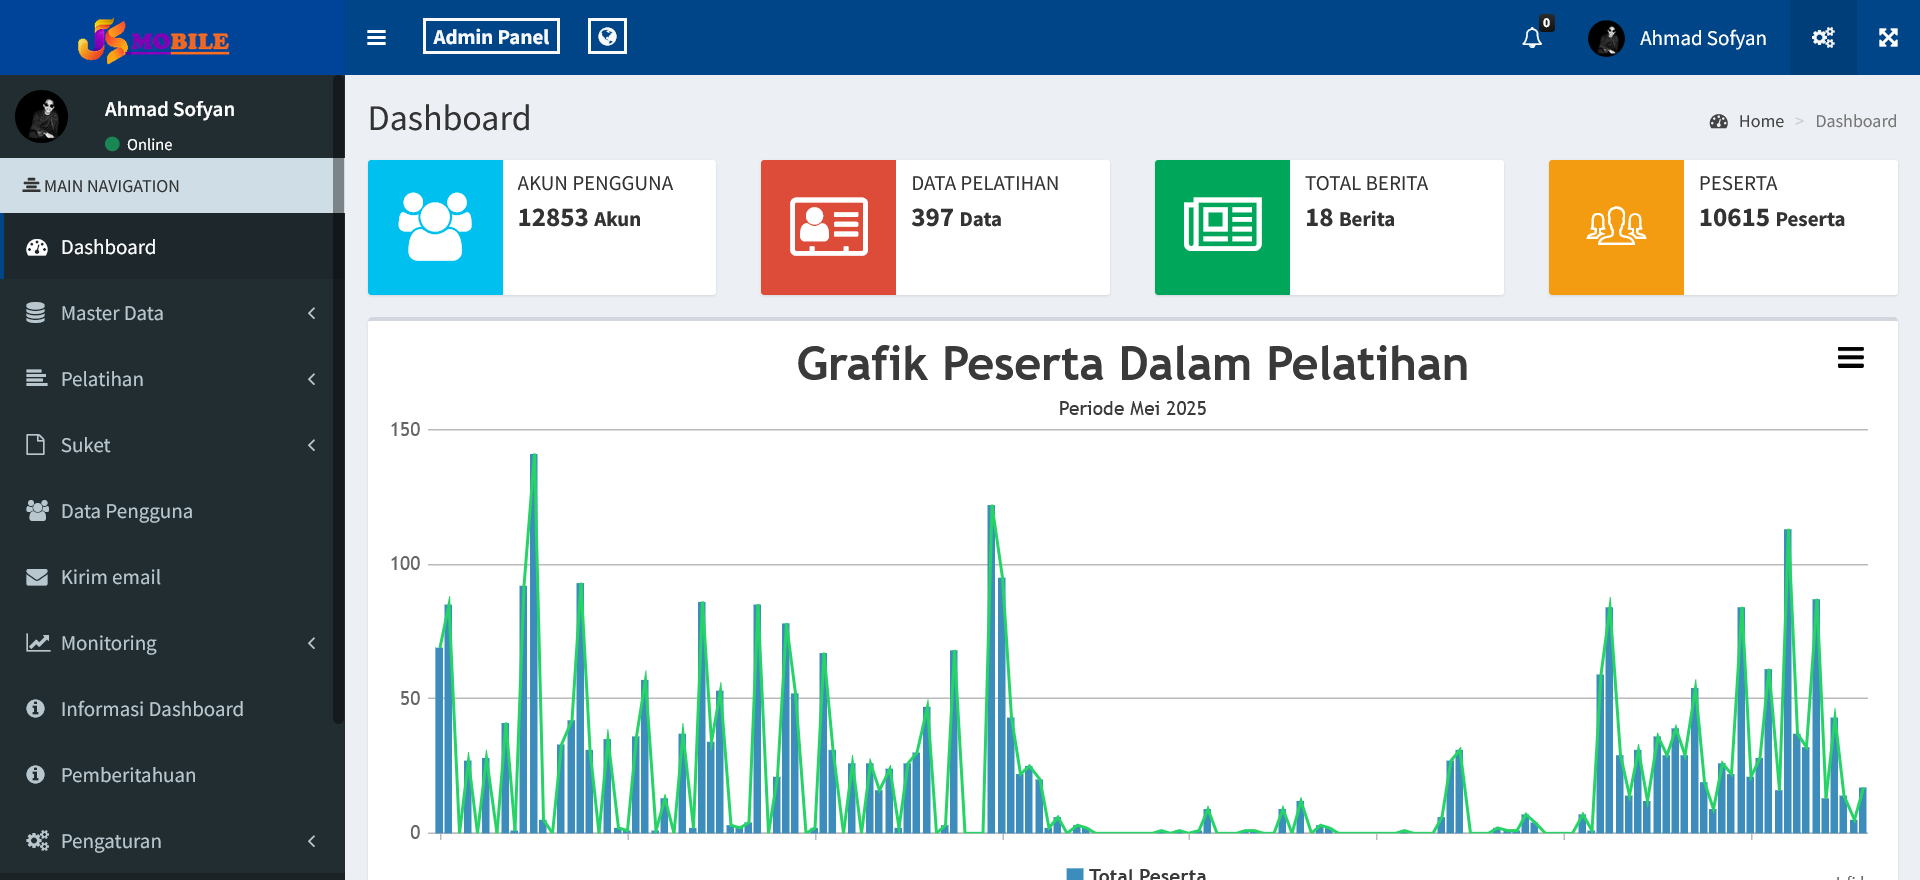Viewport: 1920px width, 880px height.
Task: Click the orange Peserta group icon
Action: tap(1616, 227)
